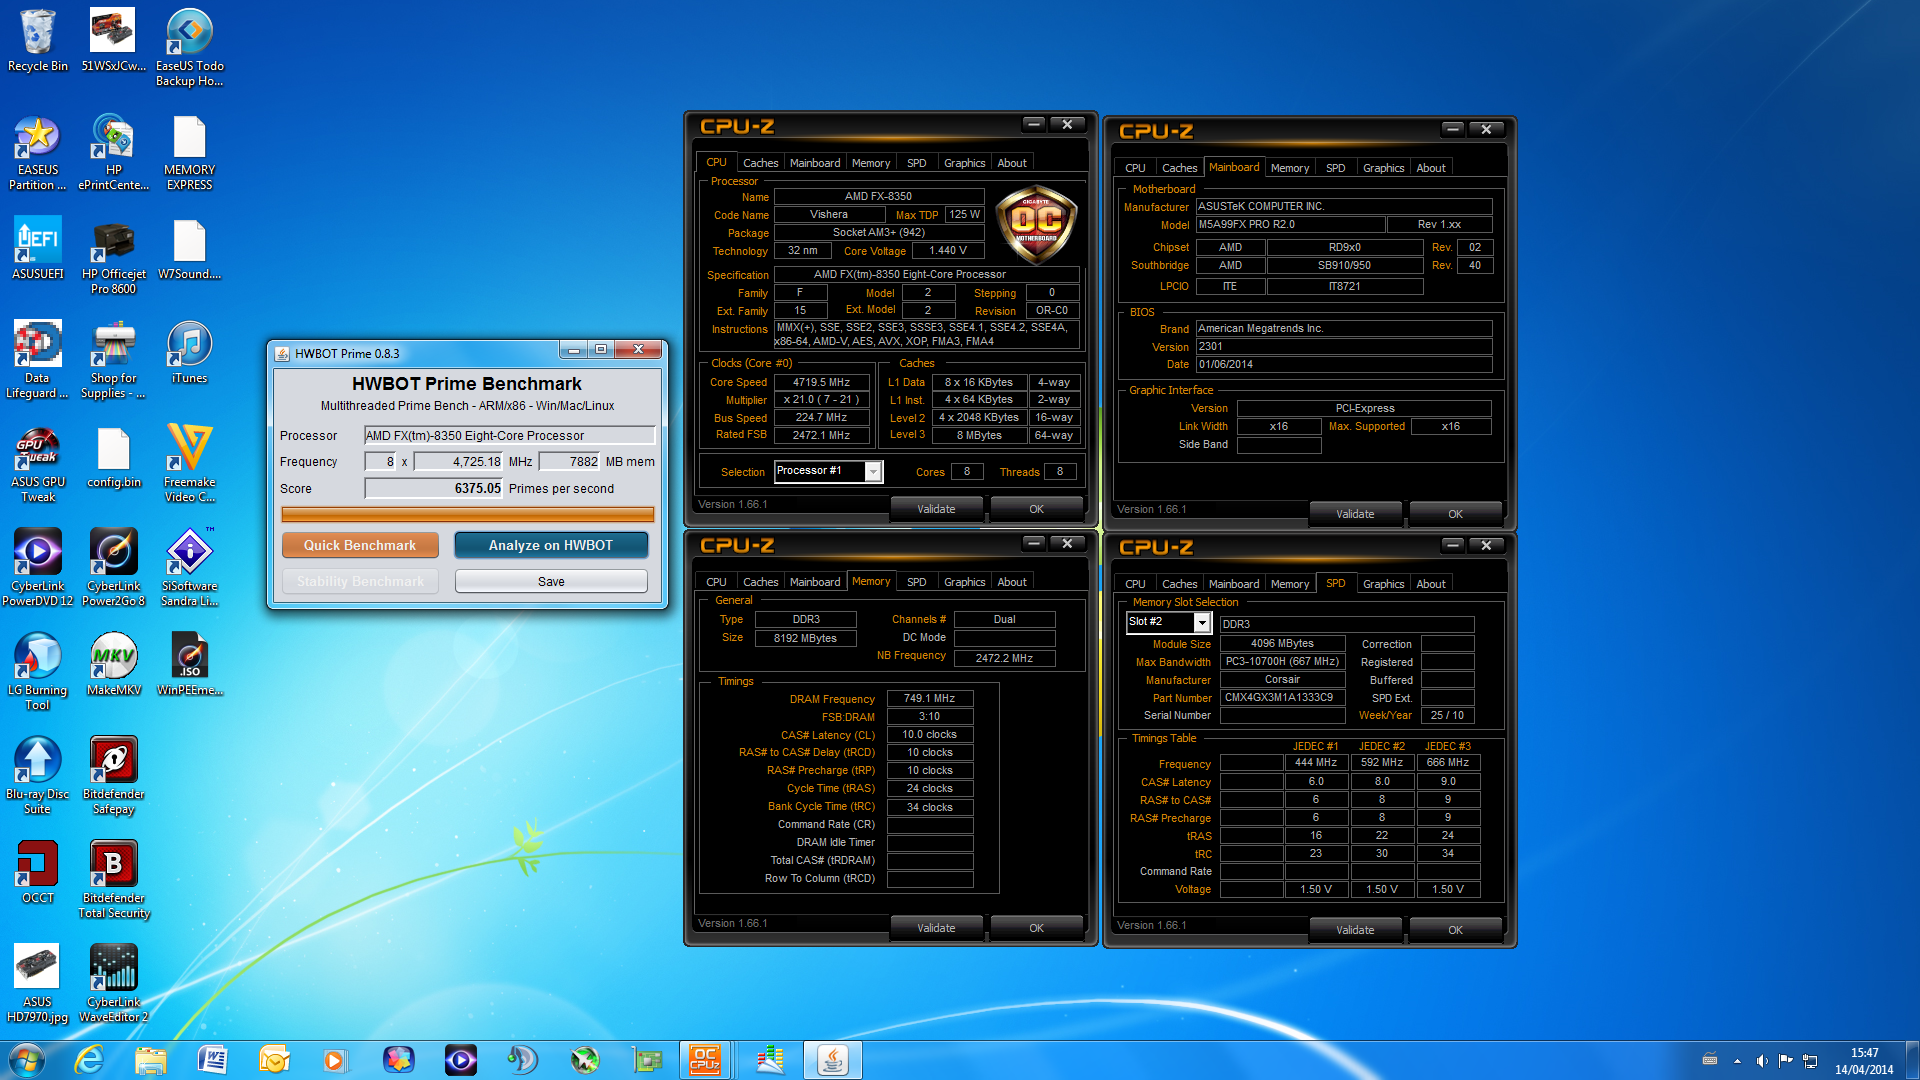
Task: Click the Score value field 6375.05
Action: pos(433,488)
